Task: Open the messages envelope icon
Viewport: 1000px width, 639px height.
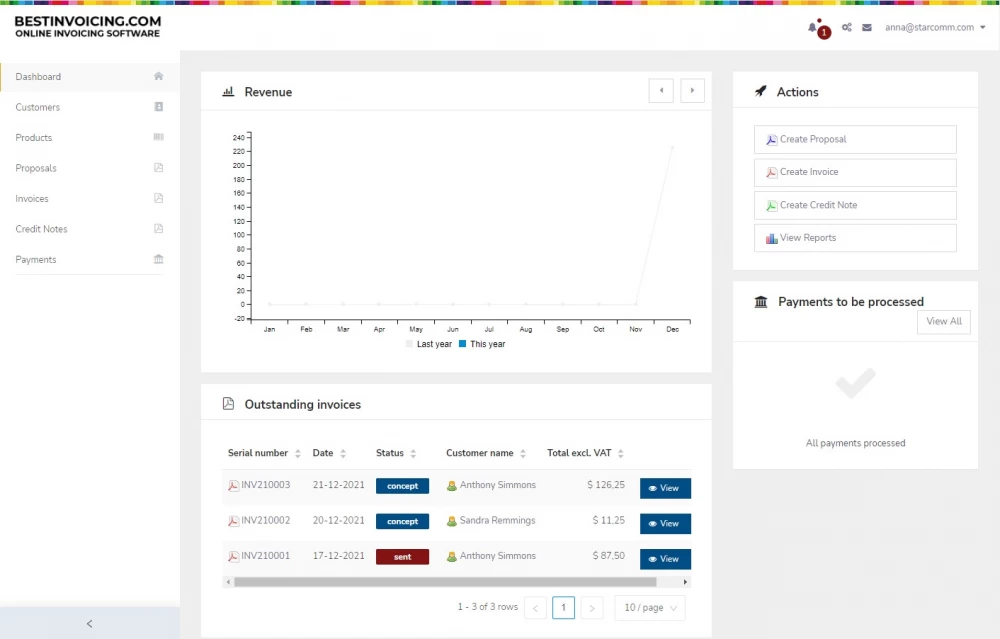Action: tap(867, 28)
